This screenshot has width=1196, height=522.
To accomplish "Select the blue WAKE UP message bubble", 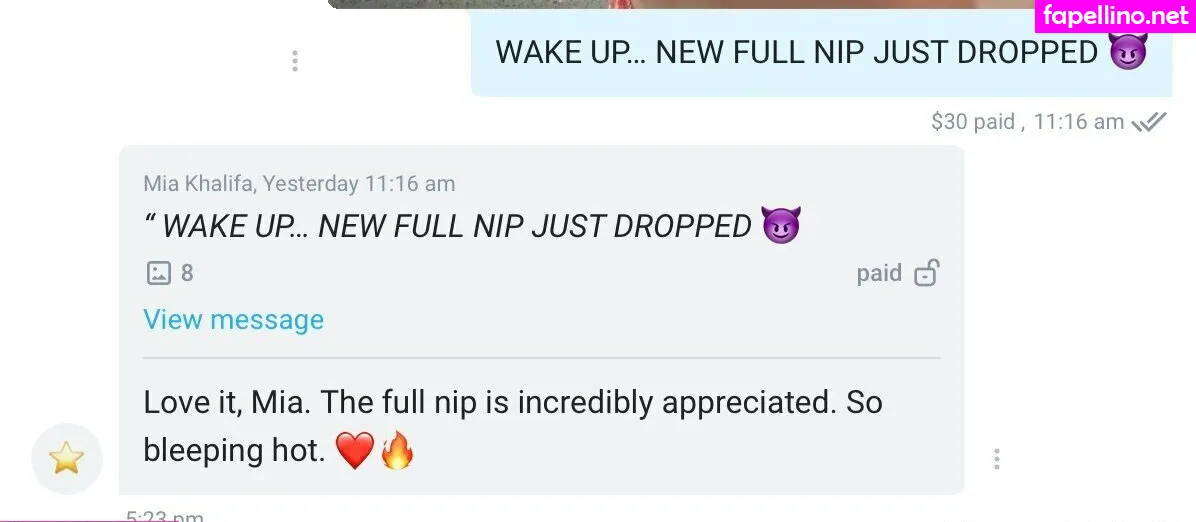I will pyautogui.click(x=821, y=53).
